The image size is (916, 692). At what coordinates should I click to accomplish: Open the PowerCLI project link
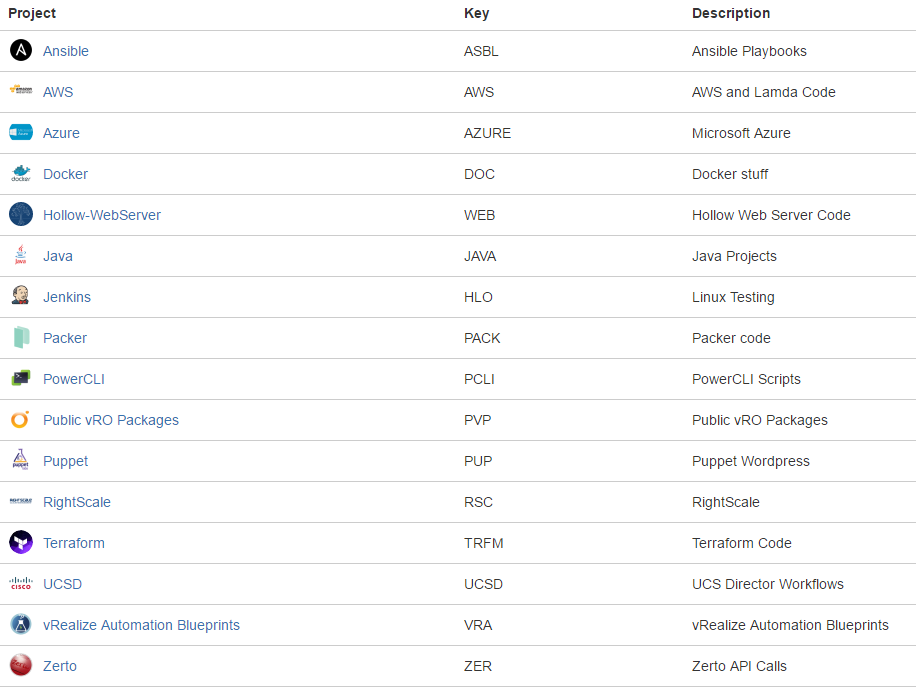[73, 379]
